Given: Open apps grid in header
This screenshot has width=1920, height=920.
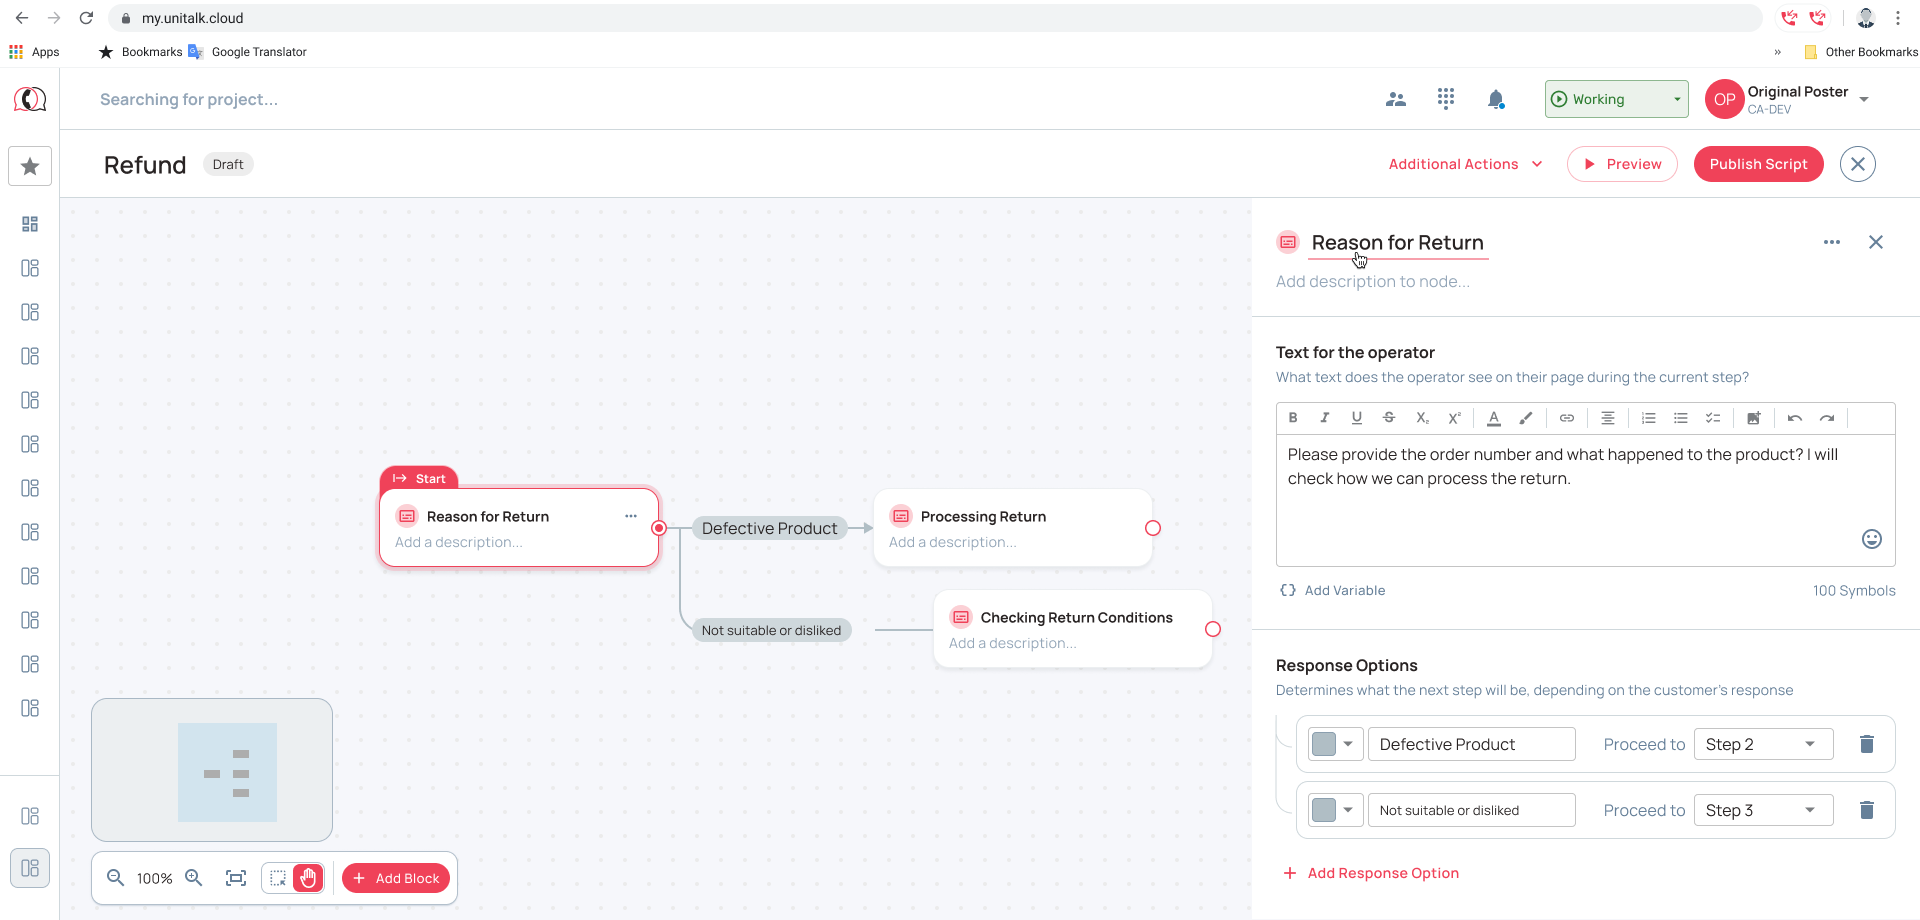Looking at the screenshot, I should tap(1446, 99).
